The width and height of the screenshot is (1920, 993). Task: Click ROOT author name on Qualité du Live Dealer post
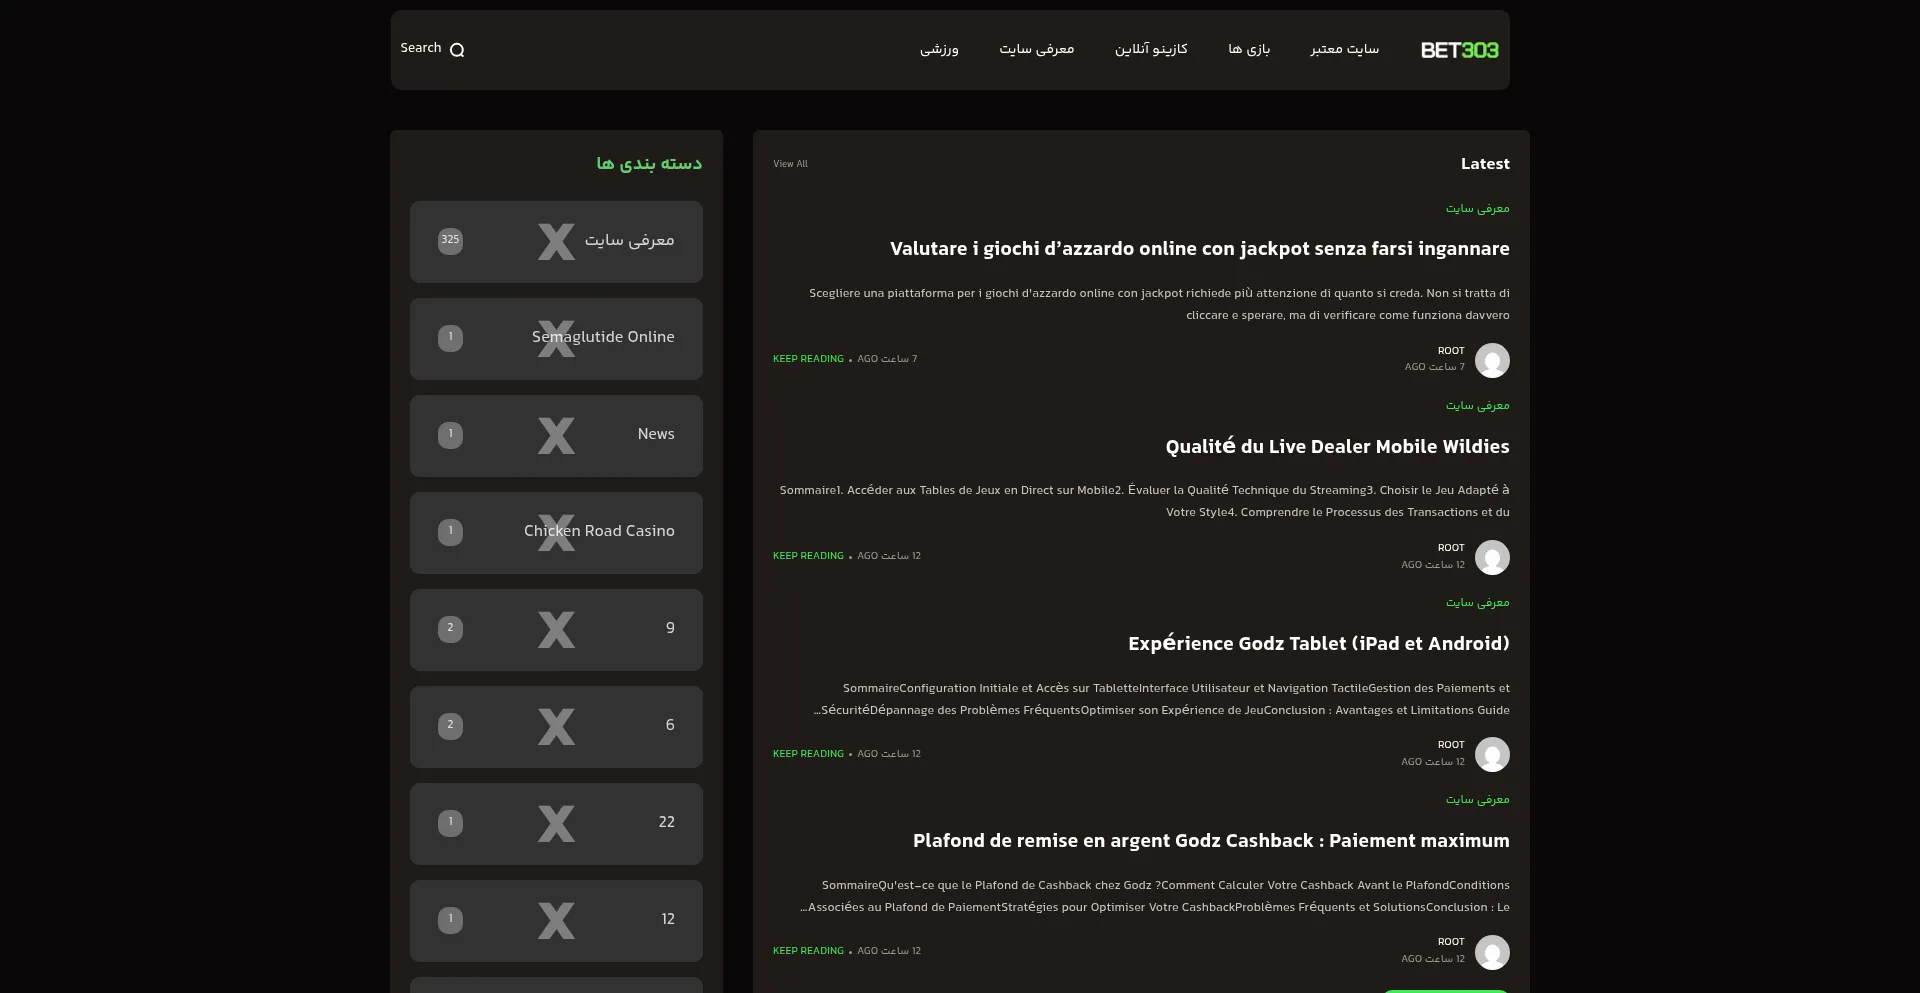(x=1451, y=548)
